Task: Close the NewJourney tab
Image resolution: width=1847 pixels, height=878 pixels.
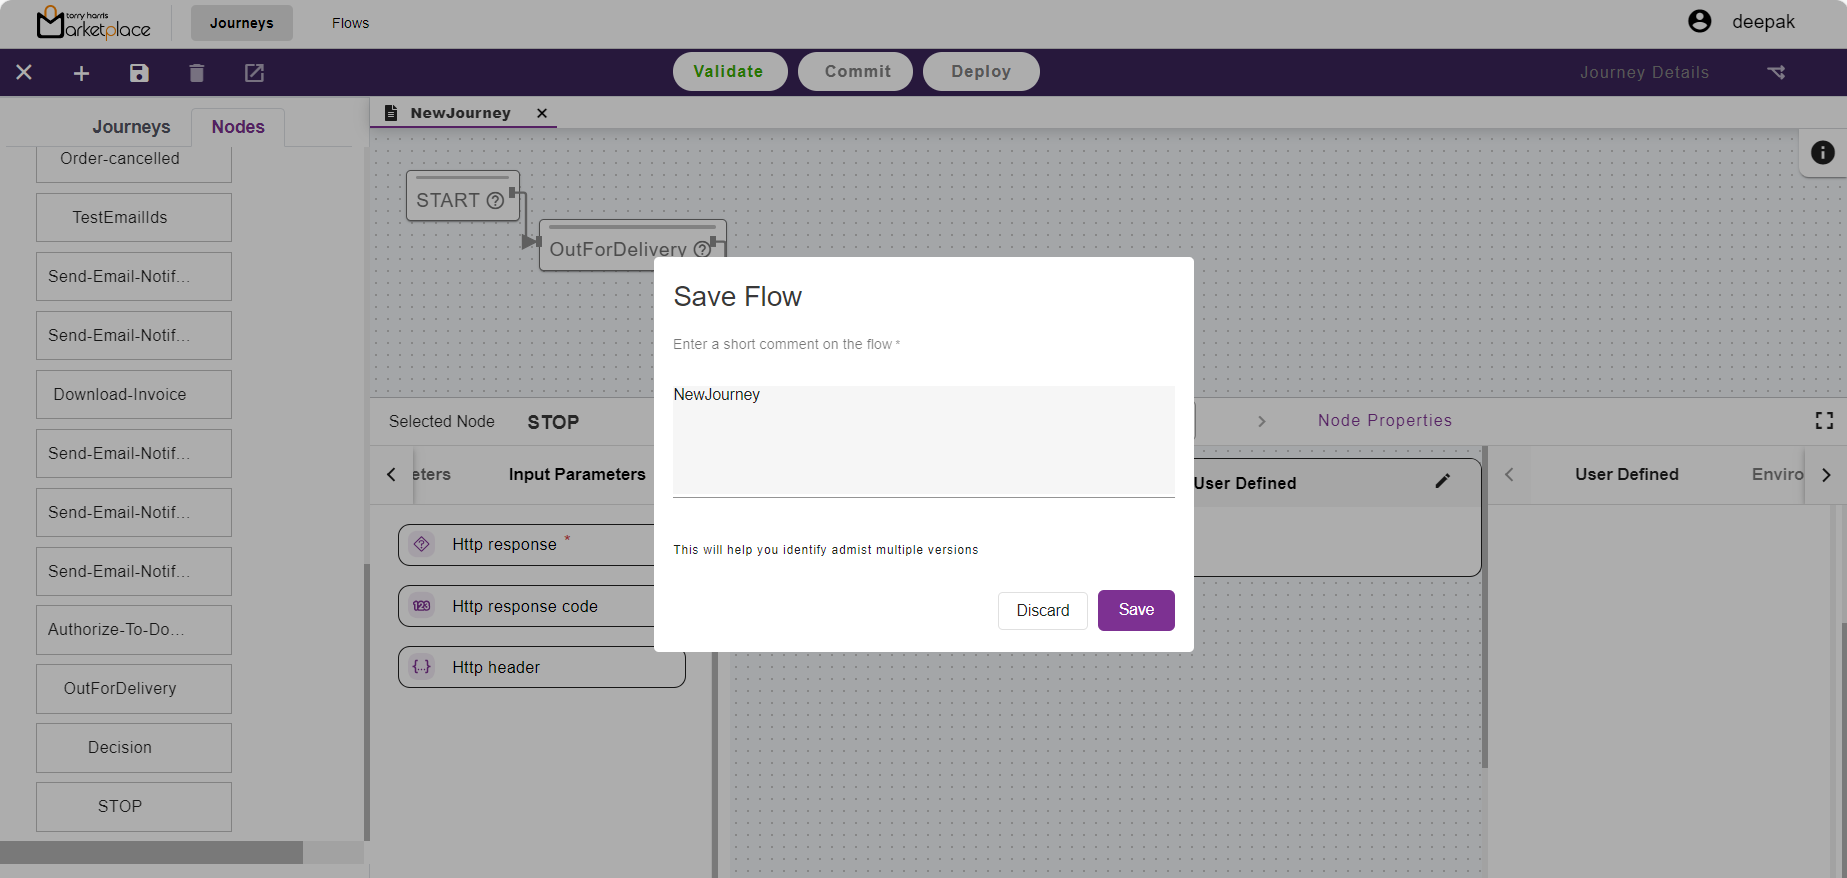Action: [542, 113]
